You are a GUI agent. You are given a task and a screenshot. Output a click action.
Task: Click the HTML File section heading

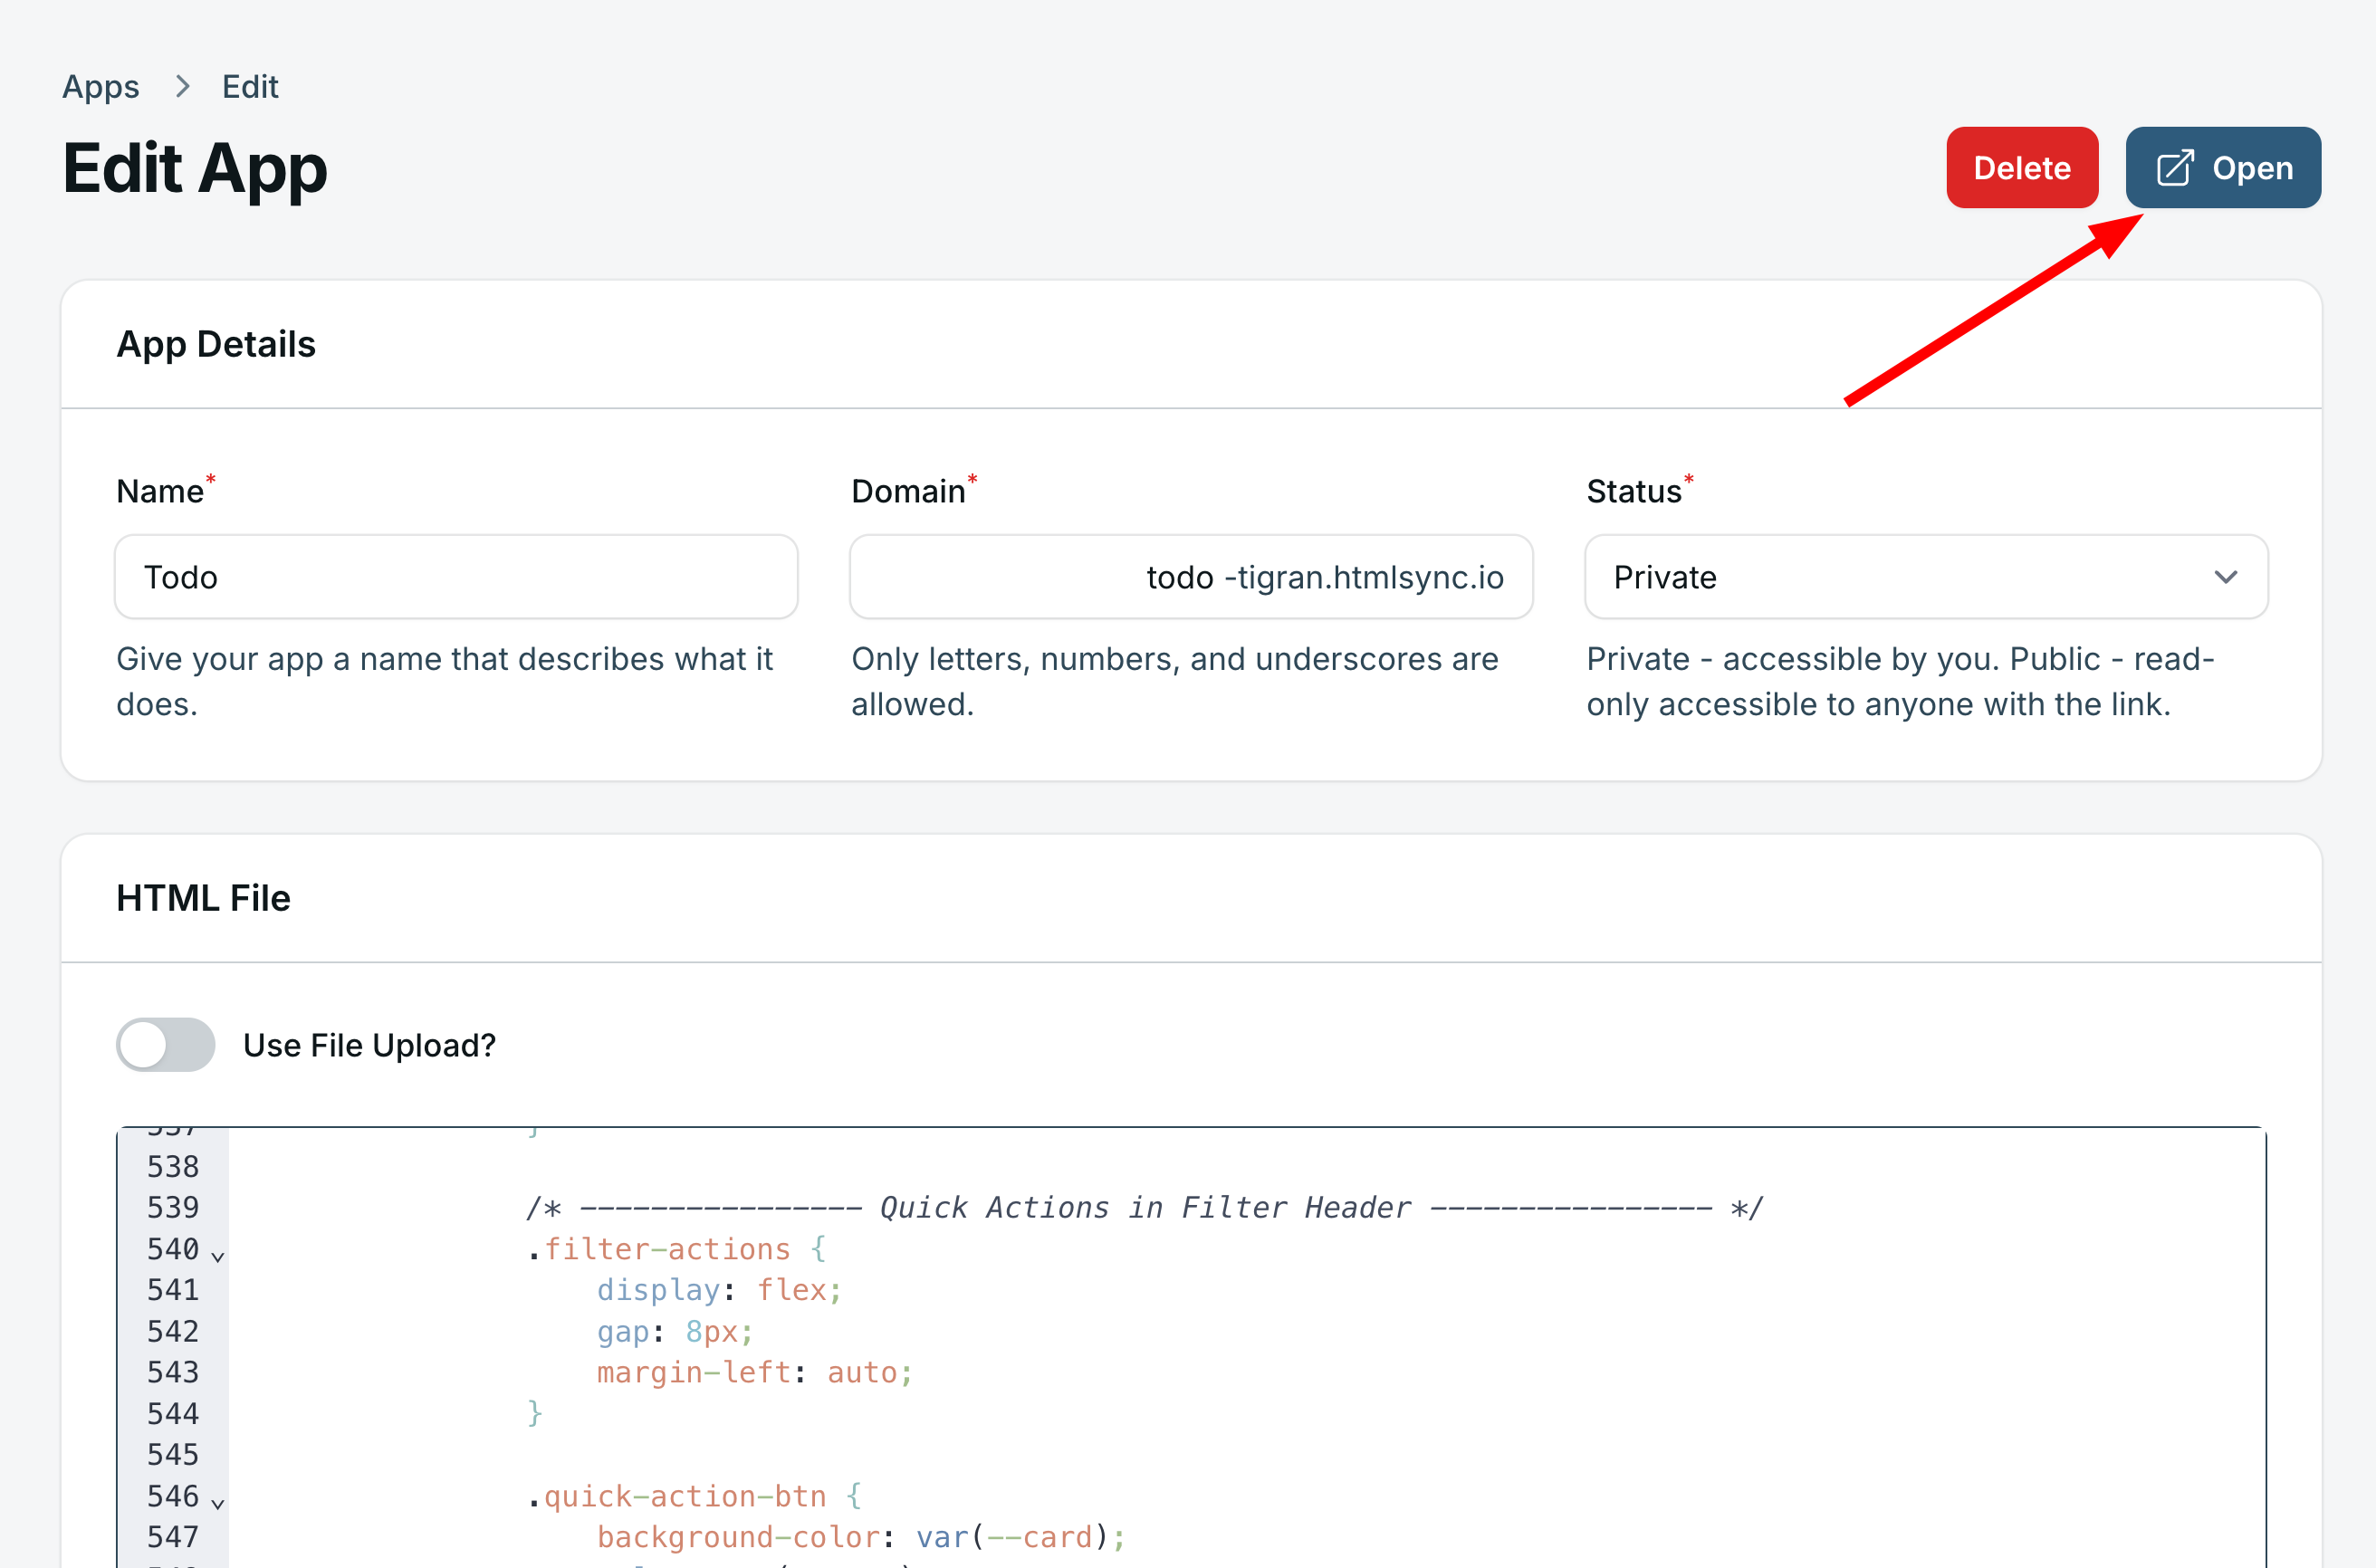click(x=203, y=898)
